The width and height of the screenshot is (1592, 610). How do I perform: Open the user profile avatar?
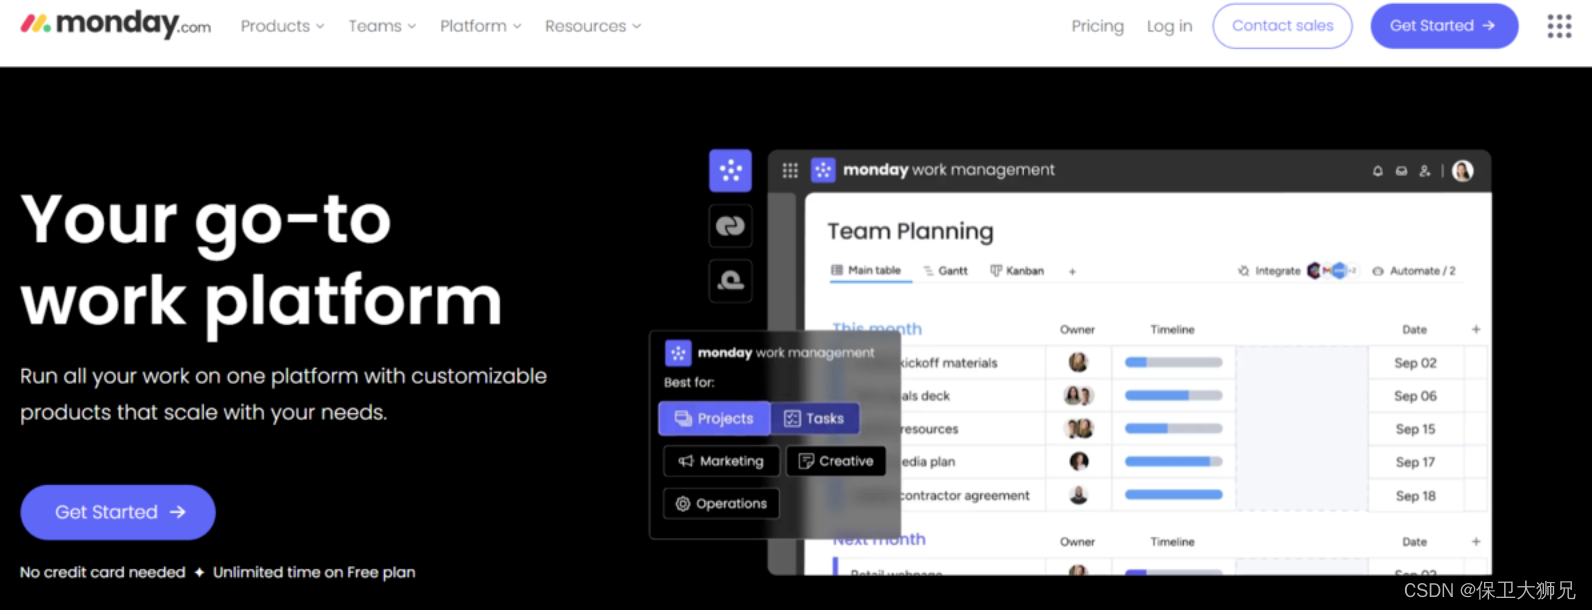pyautogui.click(x=1462, y=171)
